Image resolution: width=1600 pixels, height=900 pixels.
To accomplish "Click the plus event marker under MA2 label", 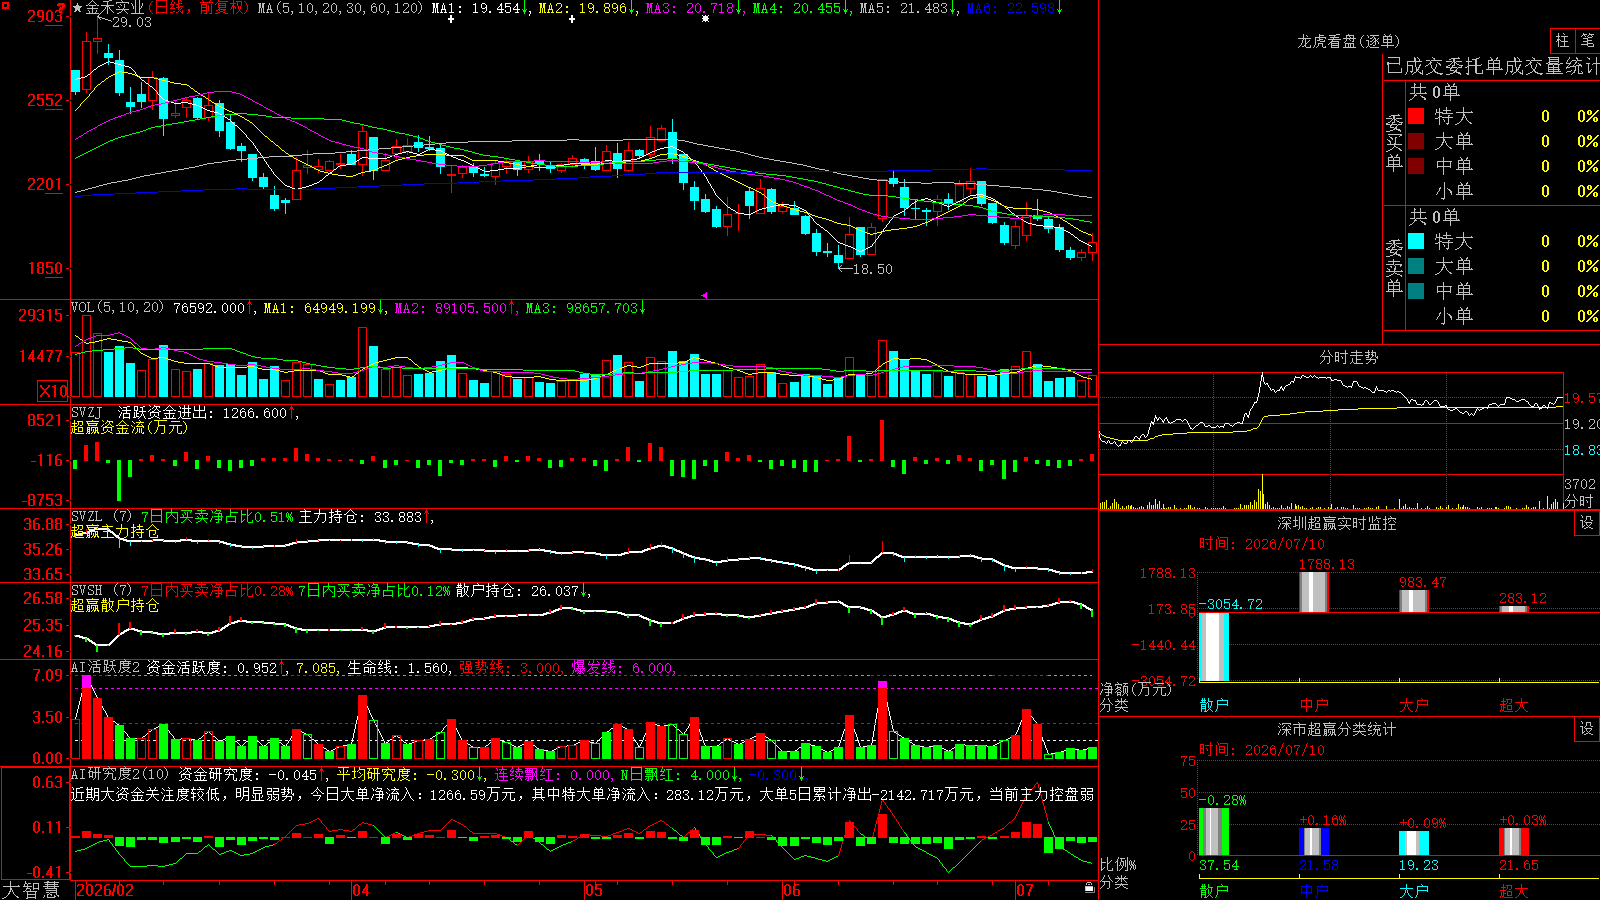I will point(572,19).
